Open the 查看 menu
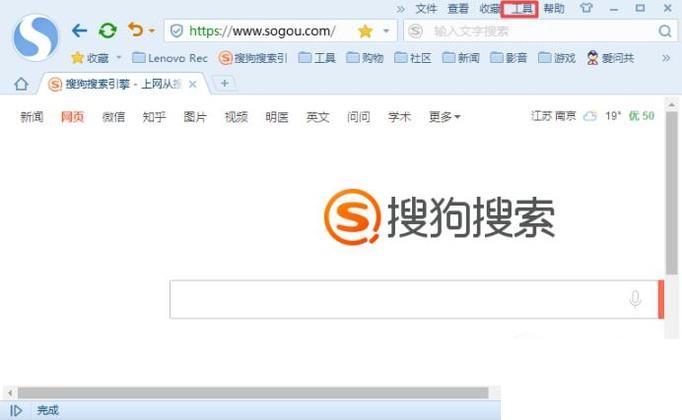 [x=458, y=9]
